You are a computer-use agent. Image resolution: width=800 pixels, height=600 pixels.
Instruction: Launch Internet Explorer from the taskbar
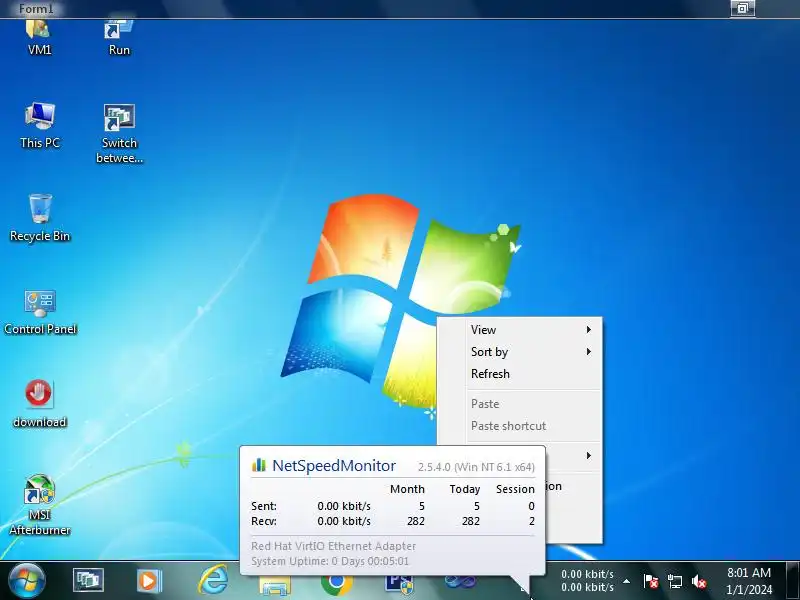coord(213,580)
